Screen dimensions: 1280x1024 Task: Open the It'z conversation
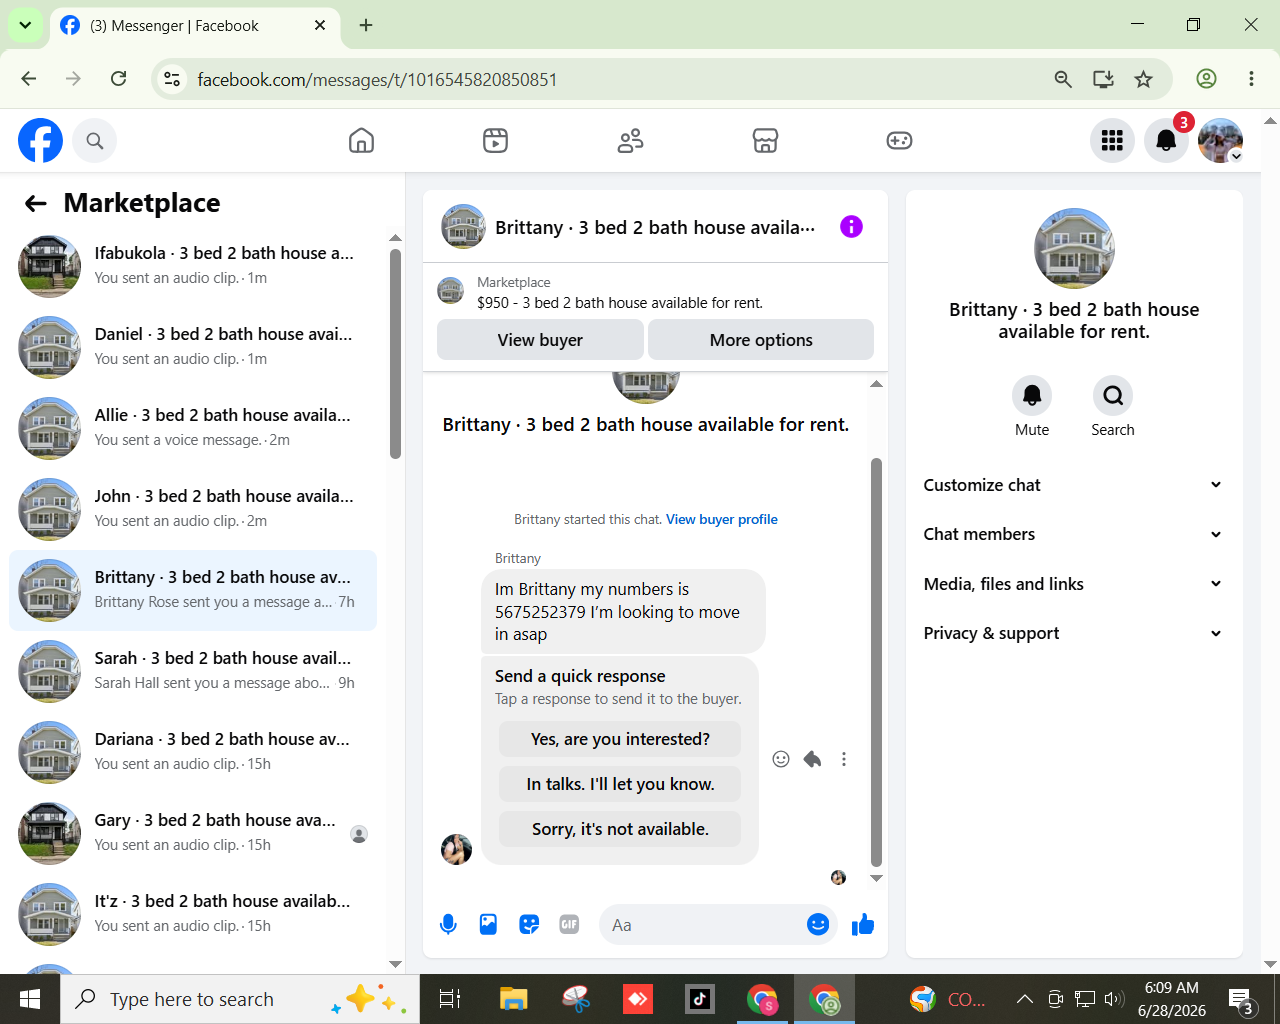[x=193, y=914]
